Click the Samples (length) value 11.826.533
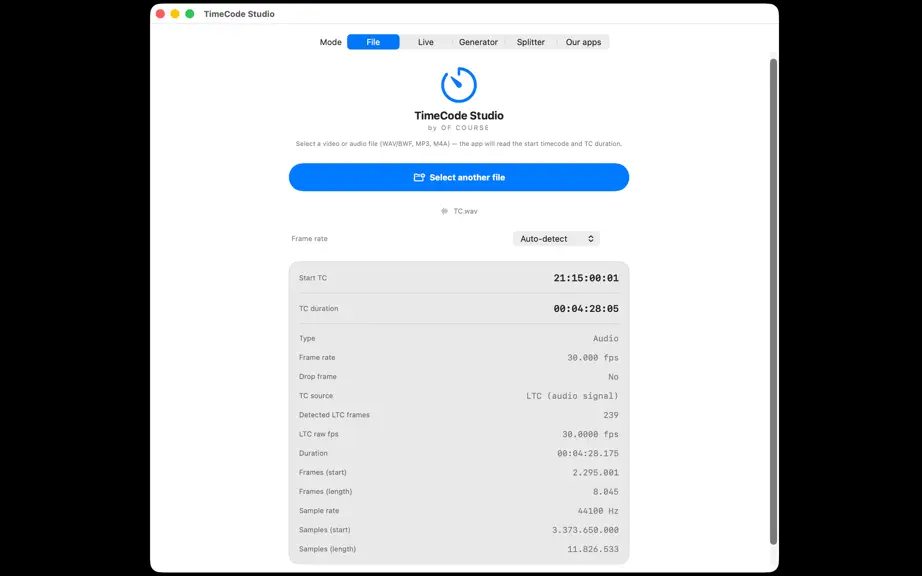 tap(593, 549)
